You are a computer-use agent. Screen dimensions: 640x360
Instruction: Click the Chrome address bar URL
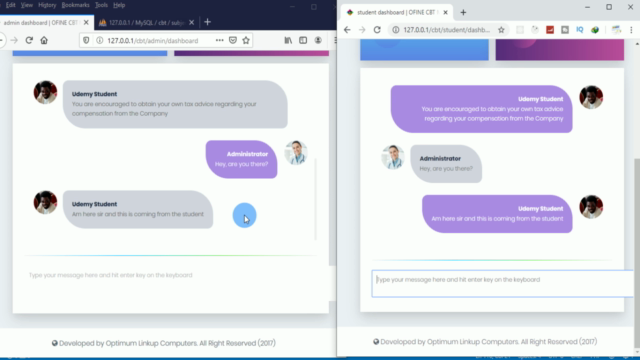447,30
